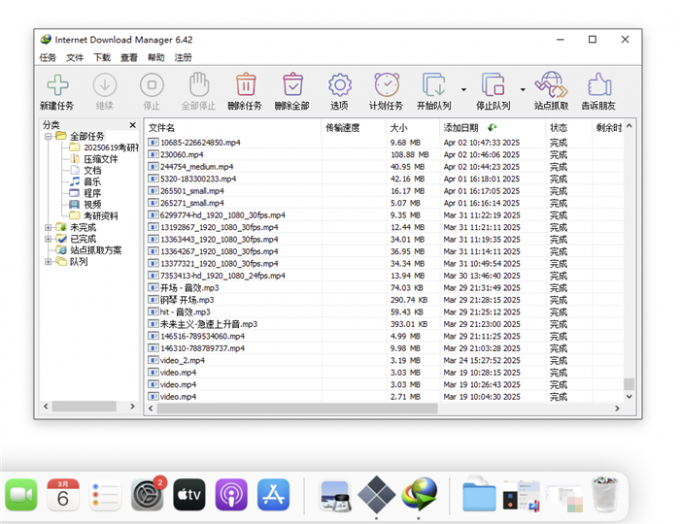Viewport: 680px width, 524px height.
Task: Select the 视频 category
Action: click(x=92, y=204)
